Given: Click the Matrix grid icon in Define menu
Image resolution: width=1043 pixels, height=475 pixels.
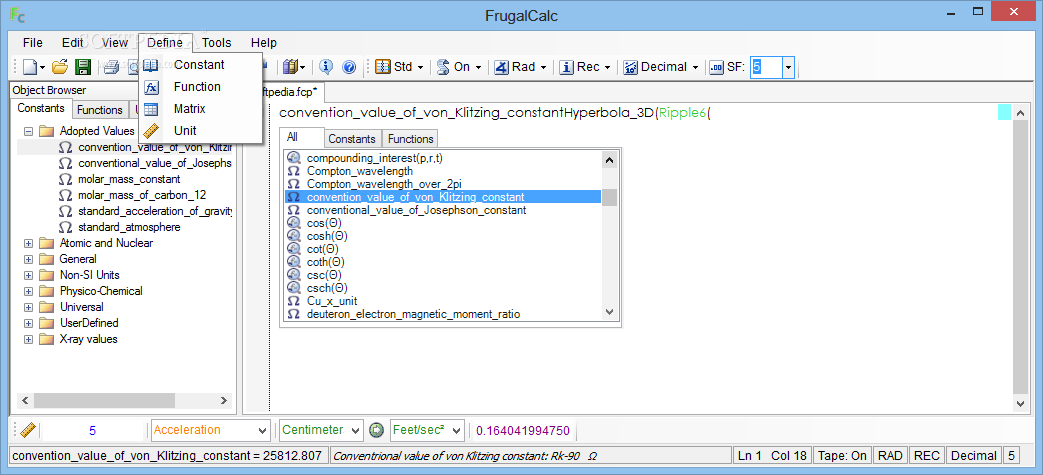Looking at the screenshot, I should 152,109.
